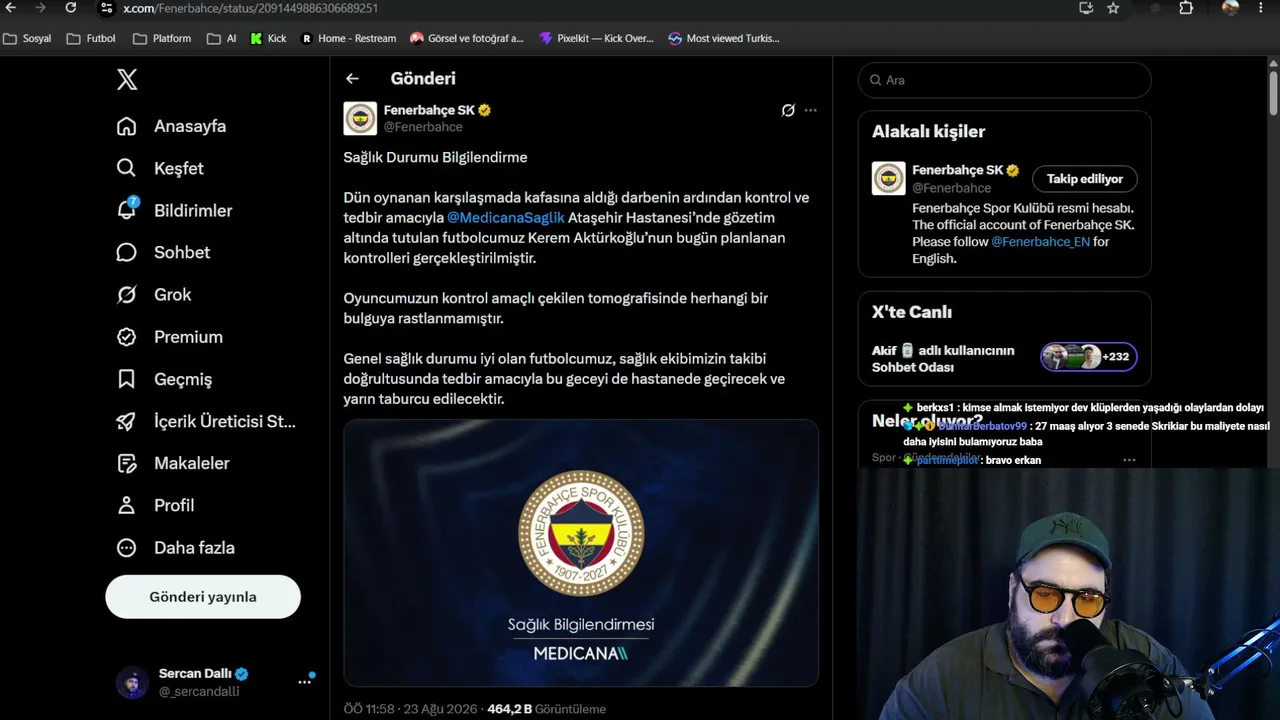
Task: Click the Anasayfa house icon
Action: click(x=126, y=126)
